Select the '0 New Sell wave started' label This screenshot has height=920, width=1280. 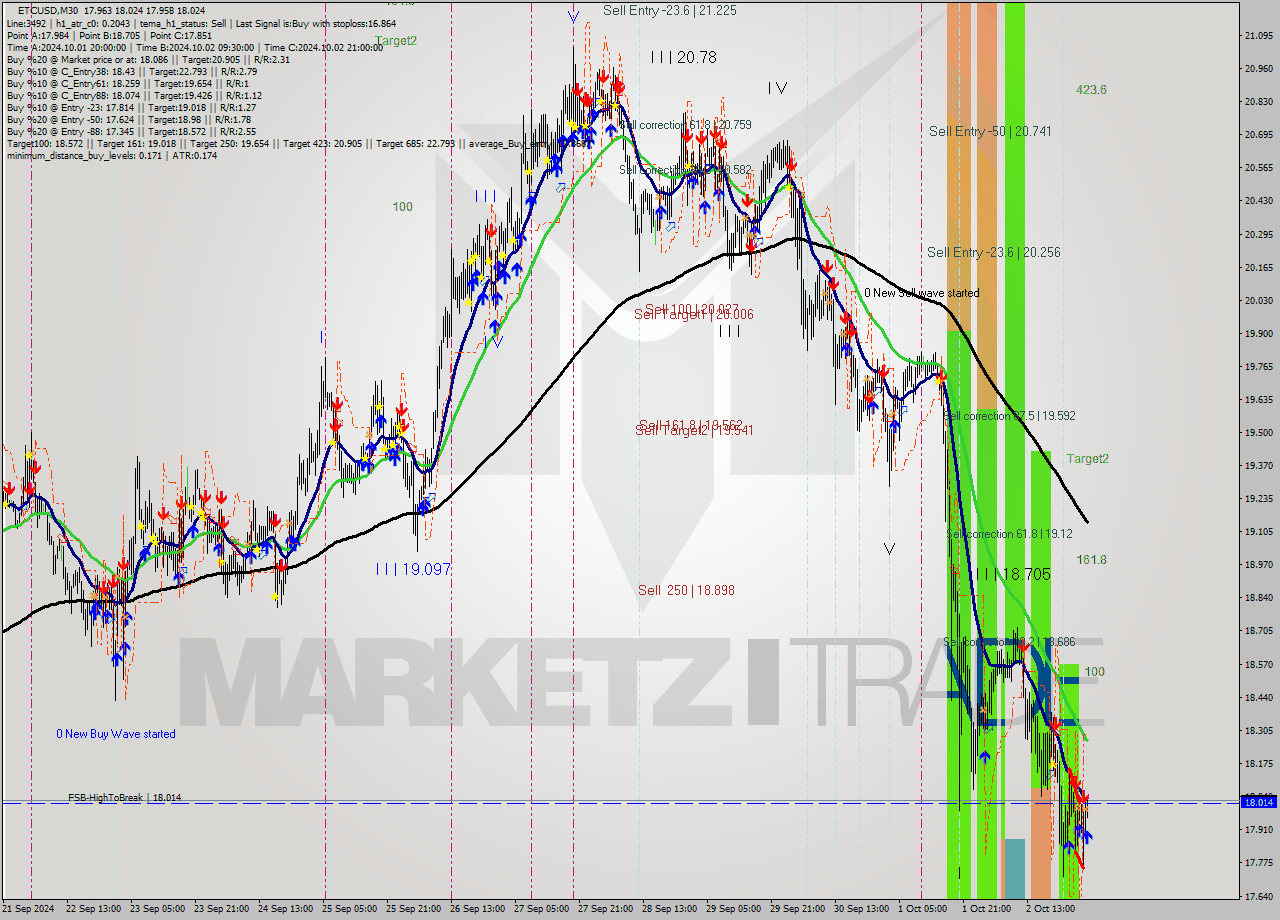[x=922, y=293]
